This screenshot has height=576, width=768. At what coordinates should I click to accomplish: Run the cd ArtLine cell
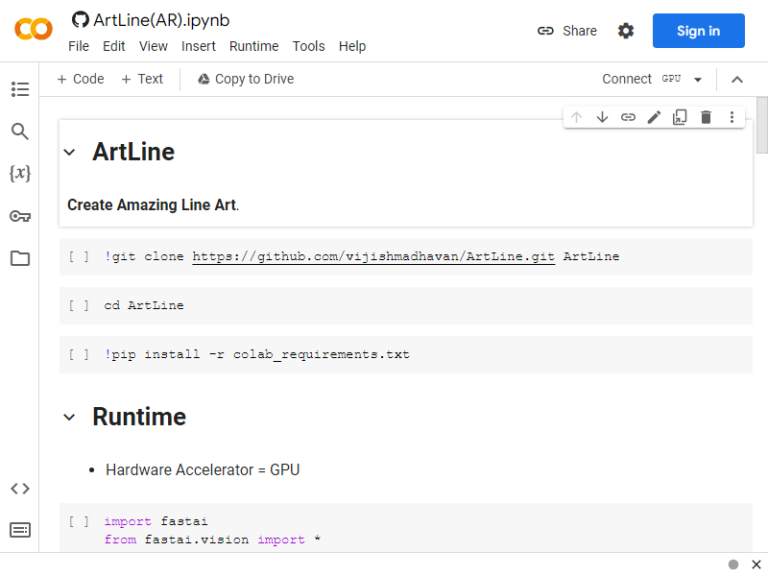click(79, 306)
